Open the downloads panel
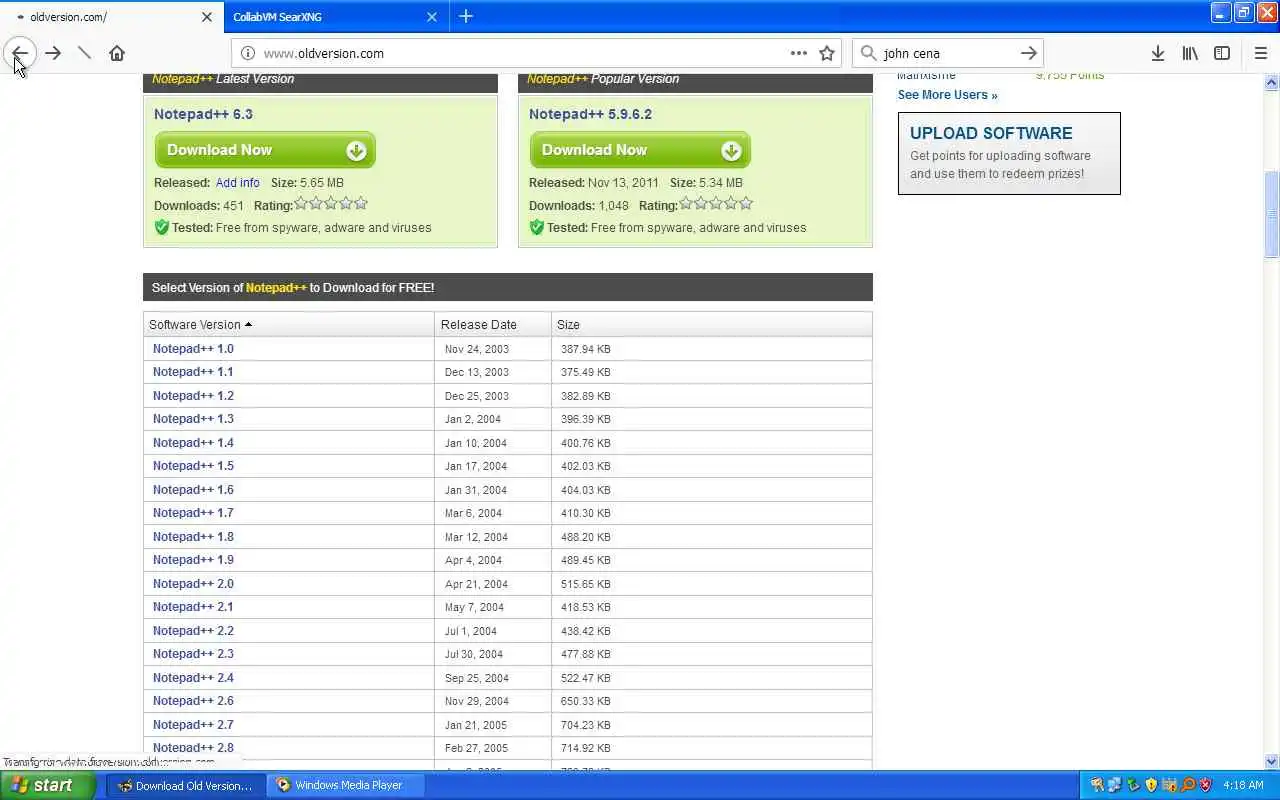Image resolution: width=1280 pixels, height=800 pixels. (x=1157, y=53)
